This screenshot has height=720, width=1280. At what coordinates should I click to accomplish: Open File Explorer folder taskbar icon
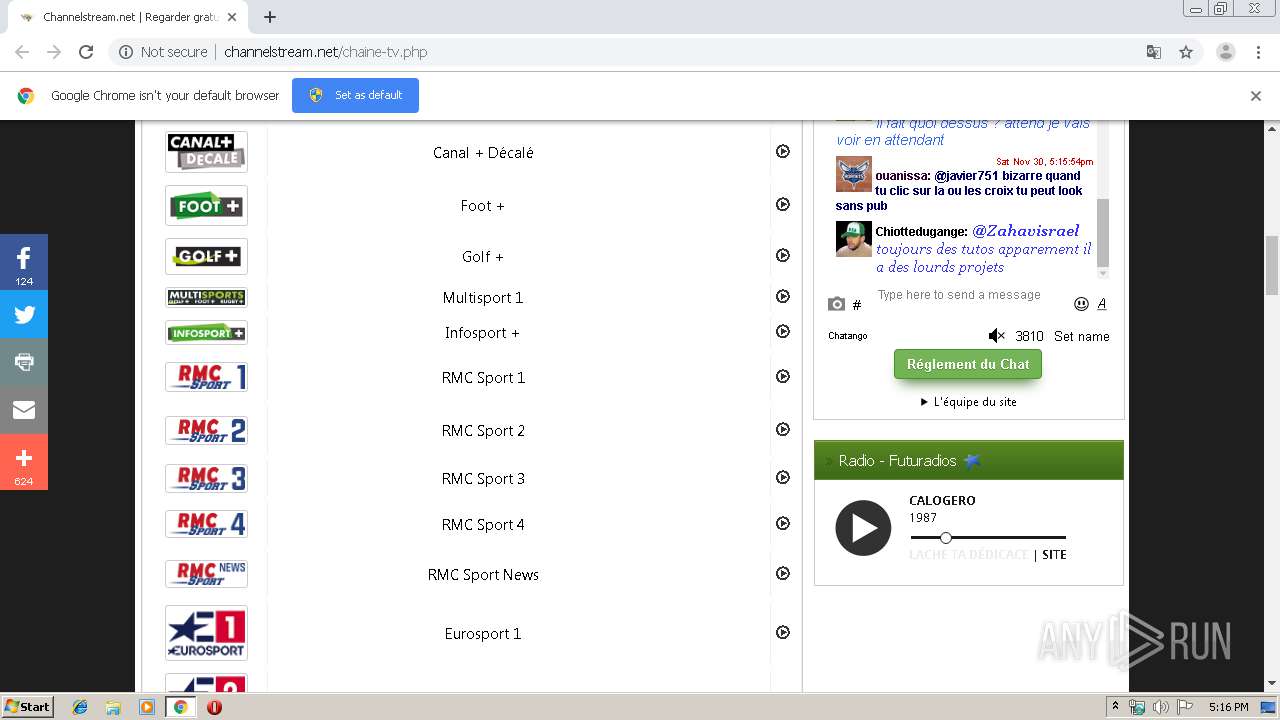point(113,707)
